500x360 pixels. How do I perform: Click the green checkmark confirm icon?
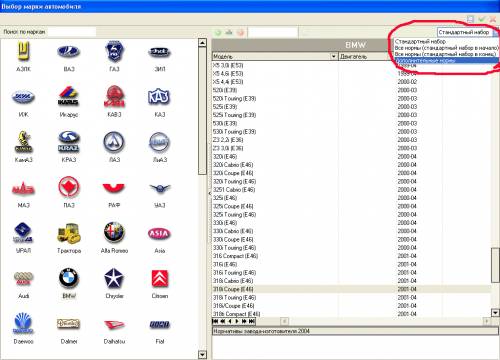481,19
